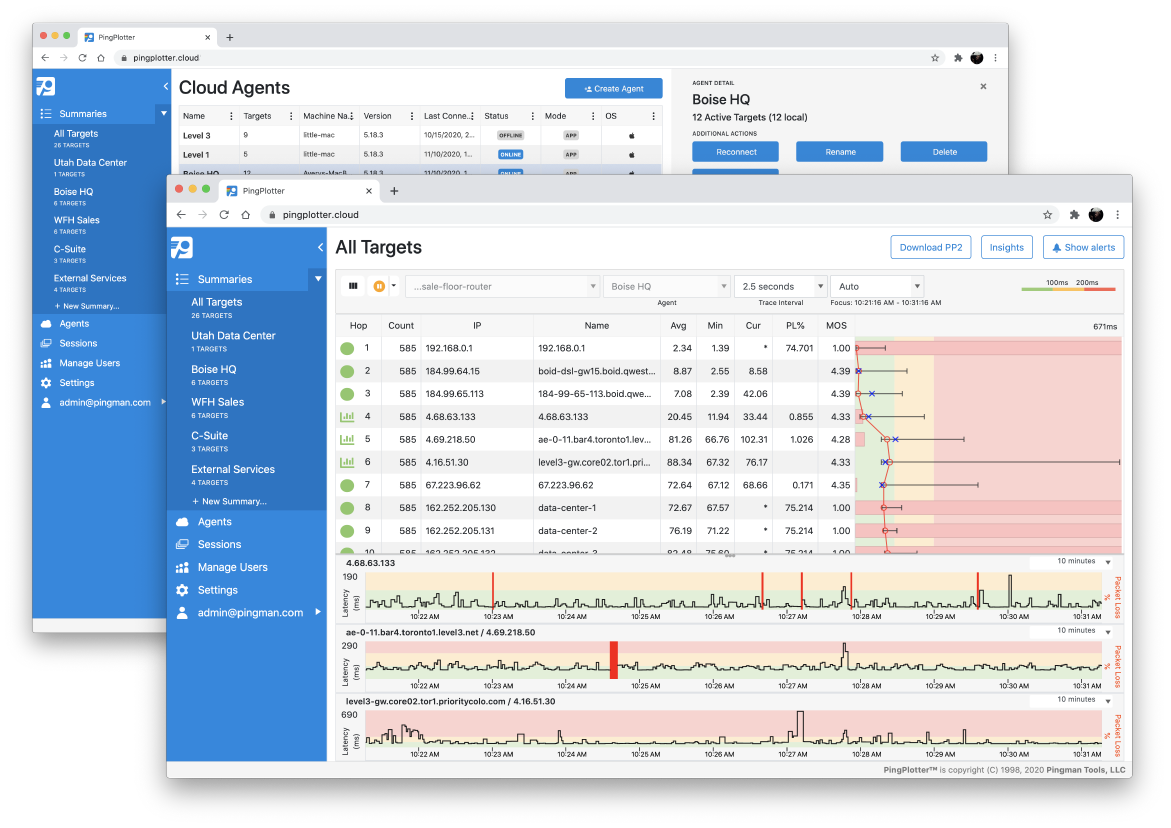The width and height of the screenshot is (1171, 828).
Task: Open WFH Sales summary in the front sidebar
Action: (217, 402)
